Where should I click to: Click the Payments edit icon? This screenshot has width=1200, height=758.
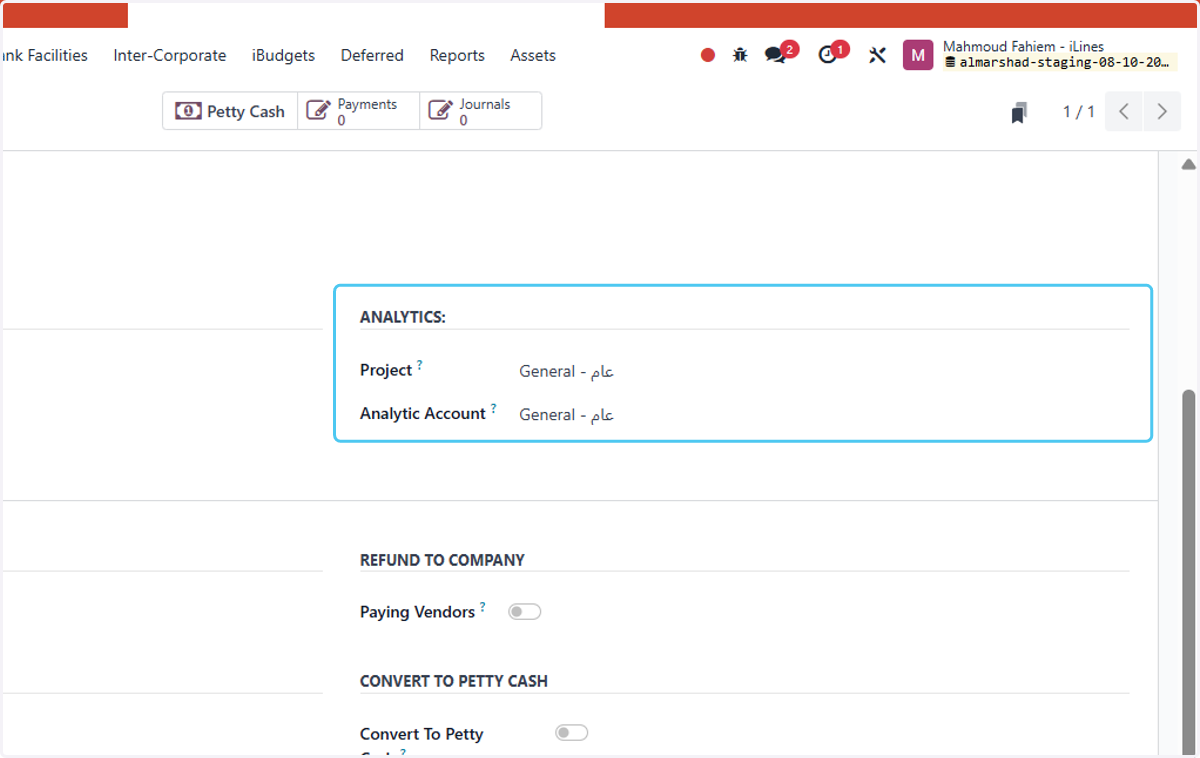click(318, 111)
